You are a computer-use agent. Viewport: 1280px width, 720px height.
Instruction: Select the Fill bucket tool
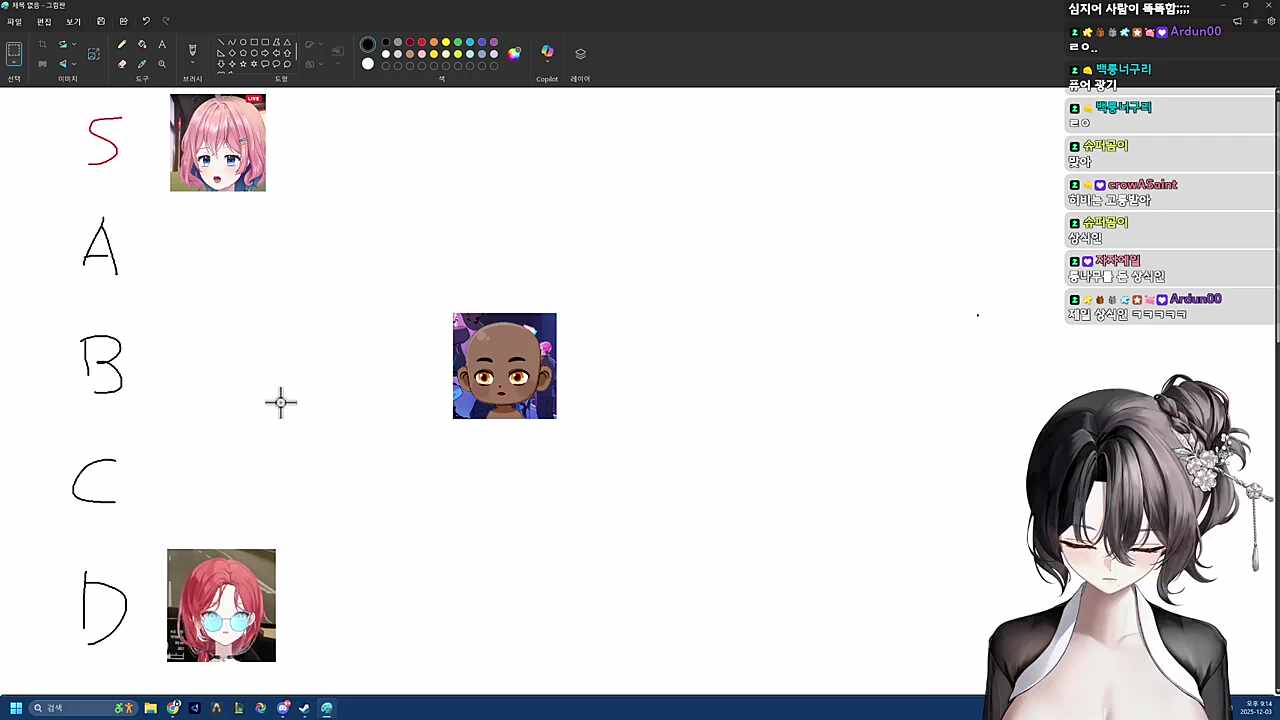click(142, 44)
